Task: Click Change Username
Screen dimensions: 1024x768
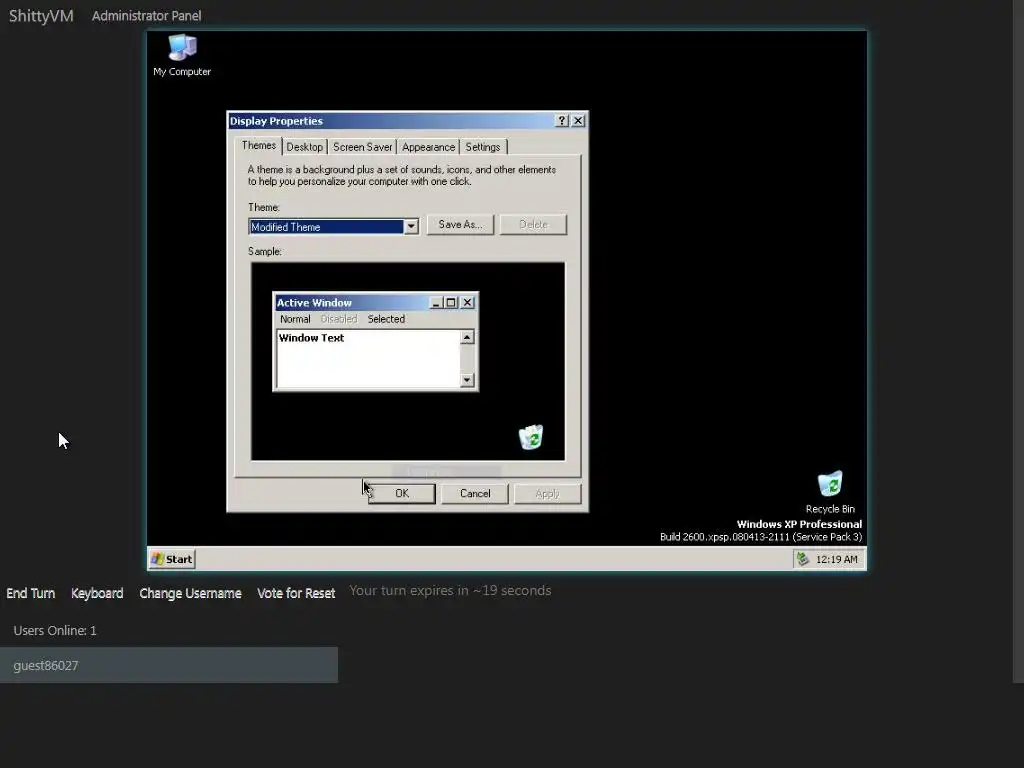Action: (x=190, y=593)
